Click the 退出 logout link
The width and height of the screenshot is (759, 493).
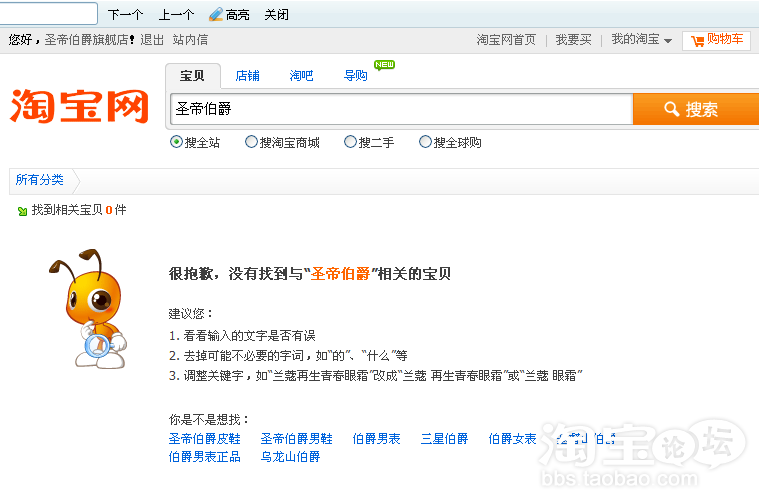coord(152,40)
